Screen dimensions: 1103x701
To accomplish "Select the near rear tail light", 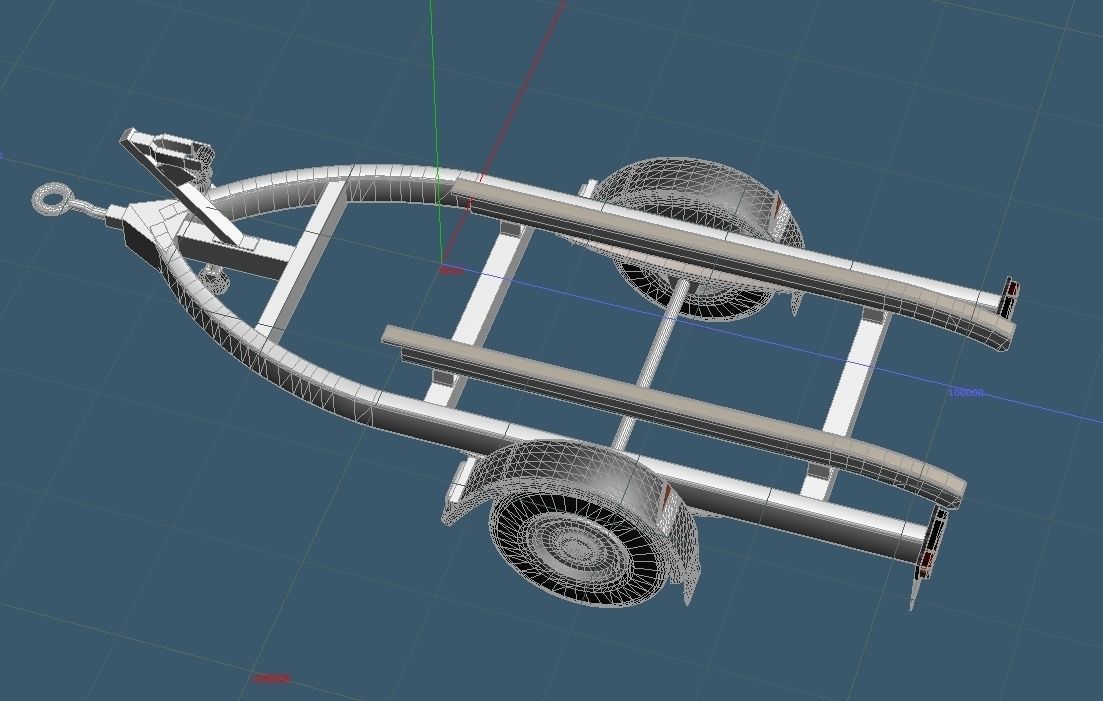I will 933,542.
